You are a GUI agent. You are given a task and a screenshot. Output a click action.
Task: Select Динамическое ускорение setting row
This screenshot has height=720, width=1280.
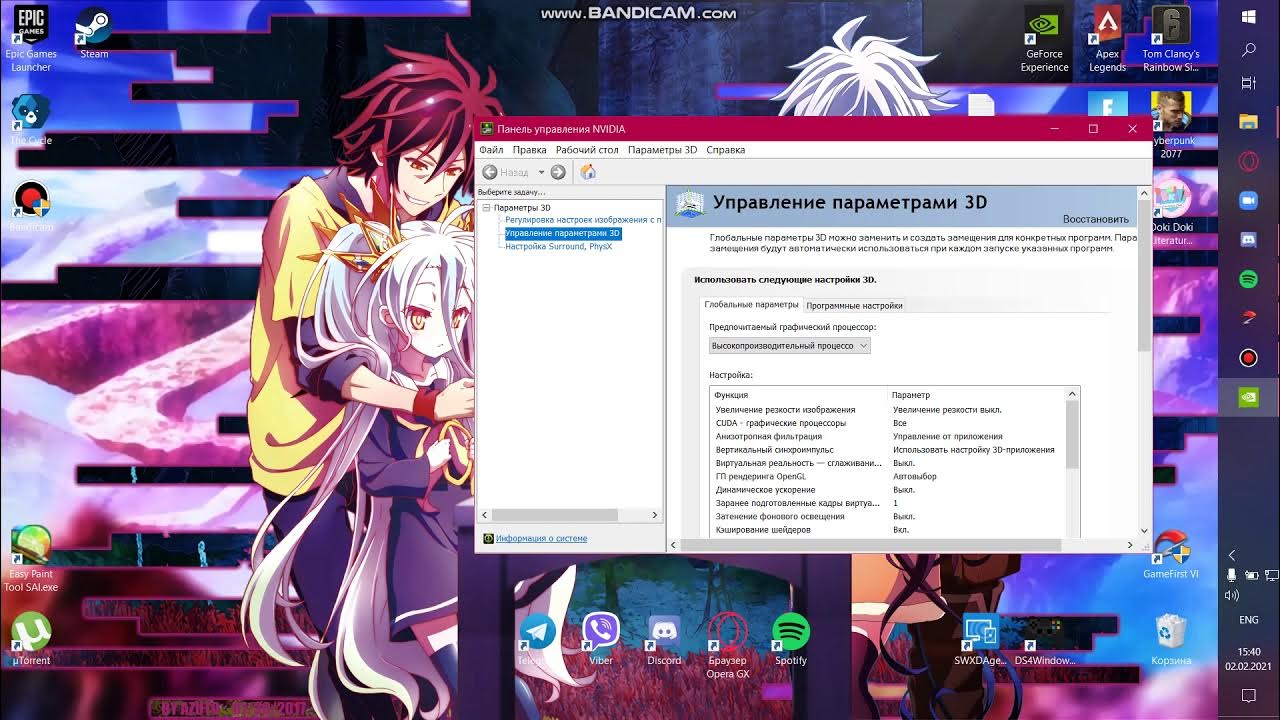887,490
